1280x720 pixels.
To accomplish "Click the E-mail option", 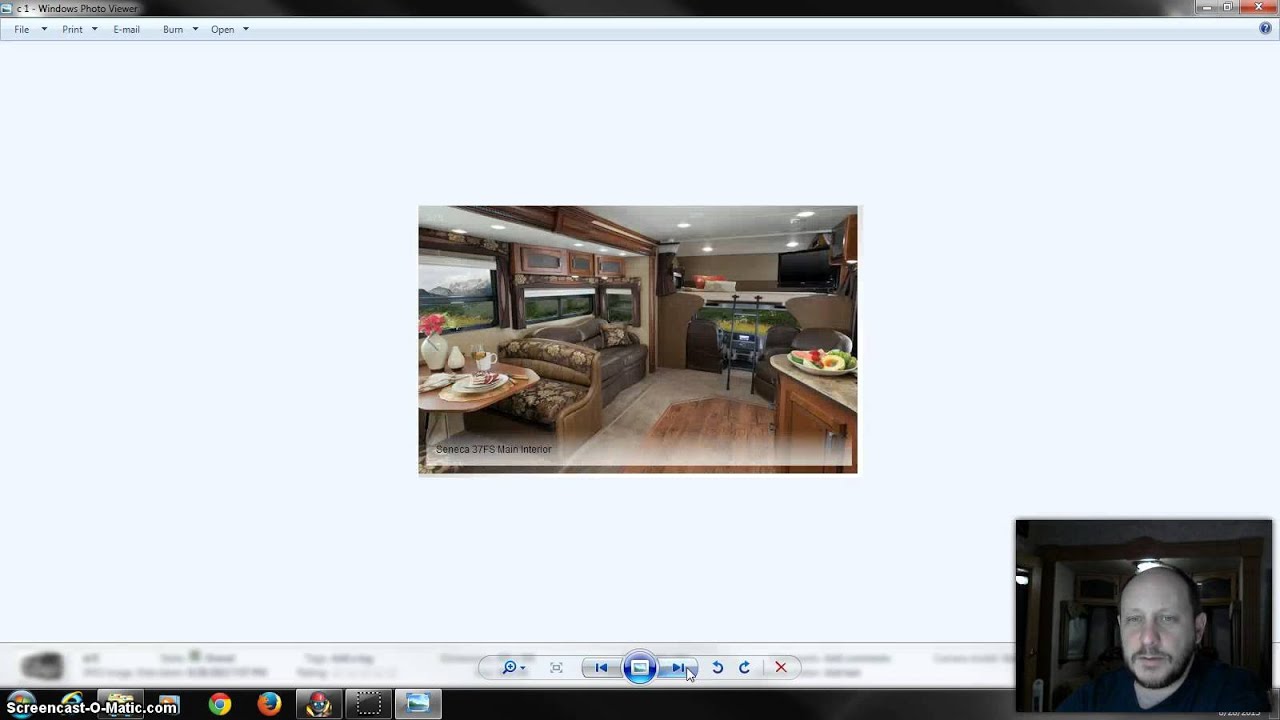I will (126, 30).
